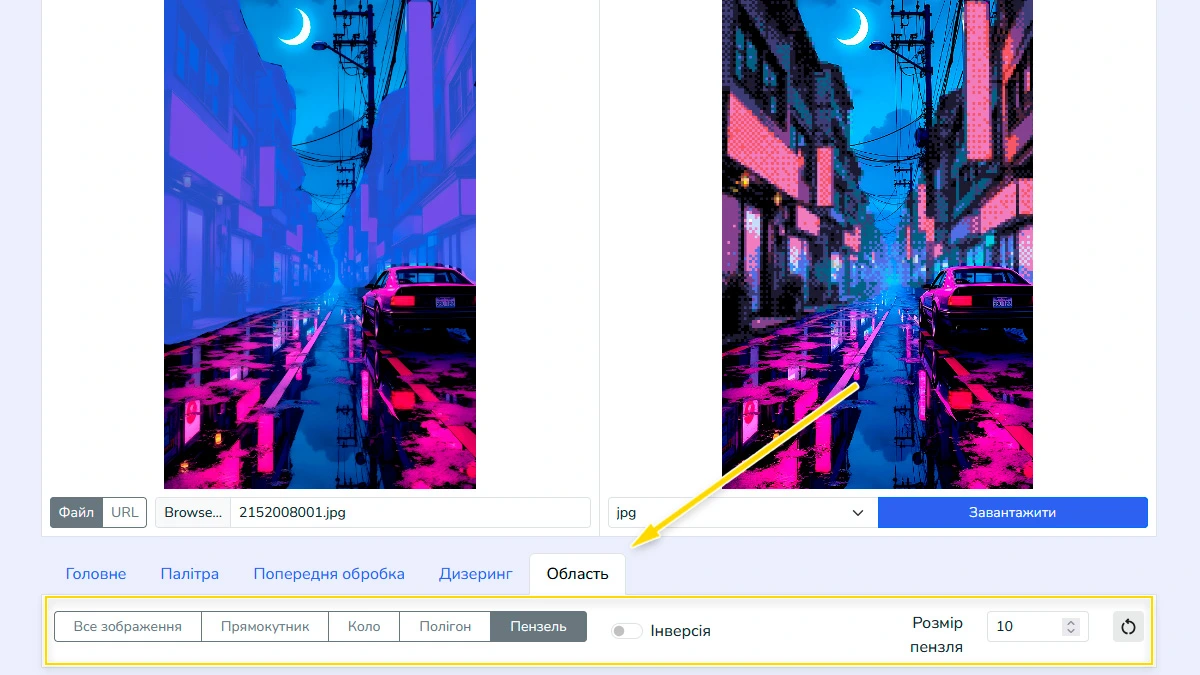The width and height of the screenshot is (1200, 675).
Task: Pick the Коло area mode
Action: [364, 627]
